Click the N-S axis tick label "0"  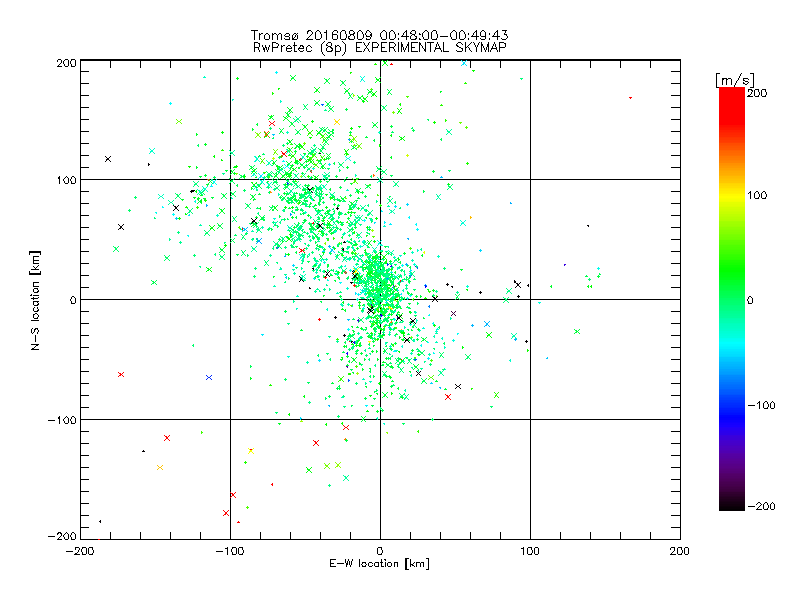tap(73, 300)
